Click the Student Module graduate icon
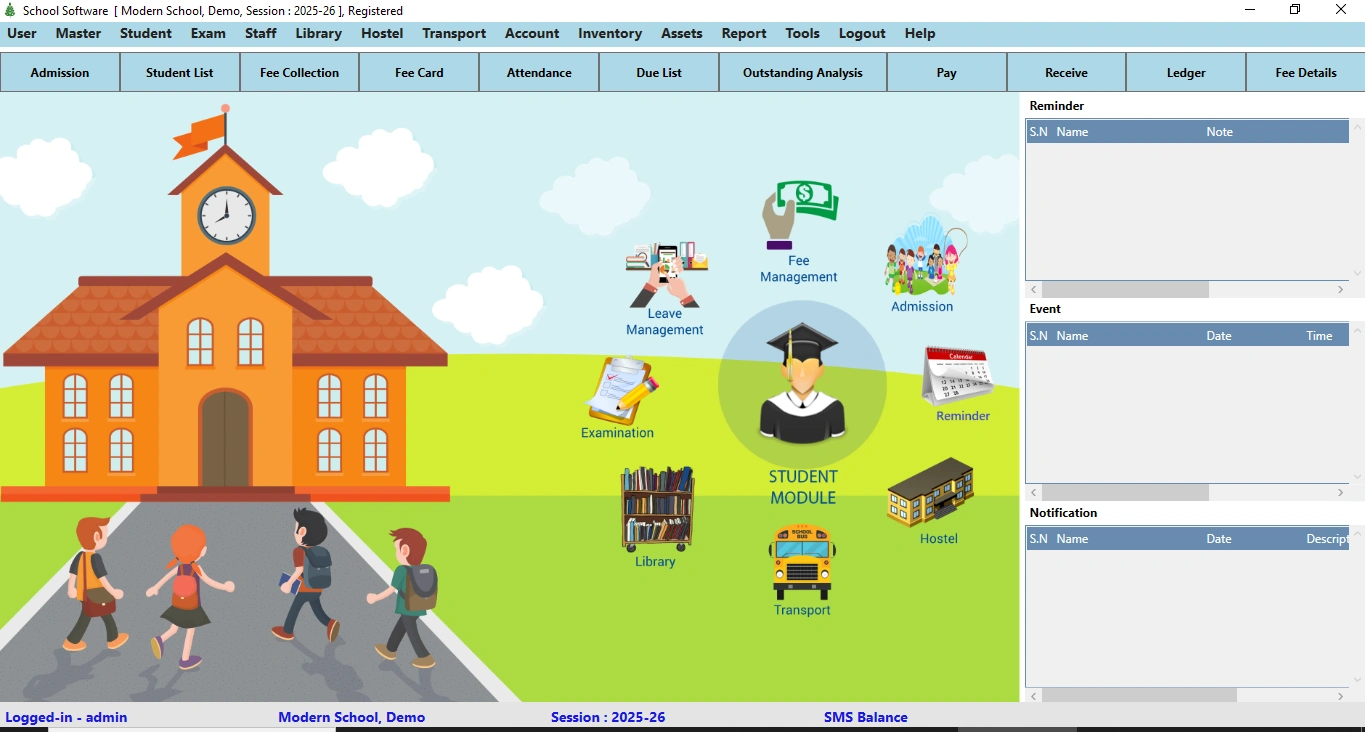Viewport: 1365px width, 732px height. click(802, 383)
